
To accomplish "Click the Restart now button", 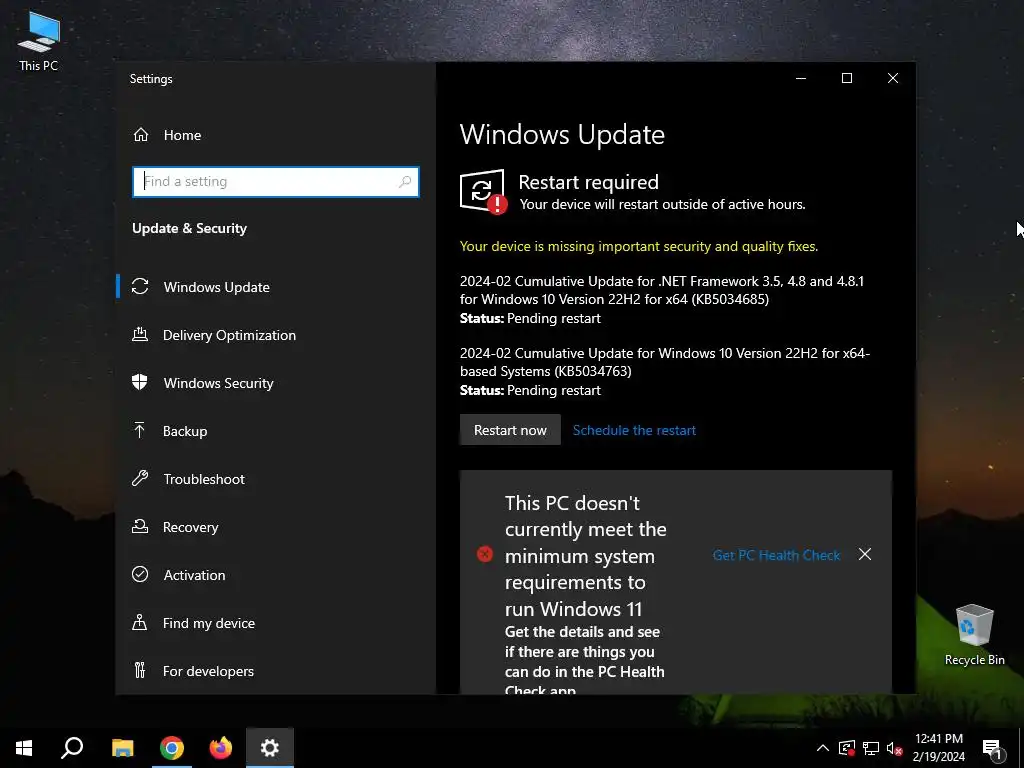I will click(x=510, y=430).
